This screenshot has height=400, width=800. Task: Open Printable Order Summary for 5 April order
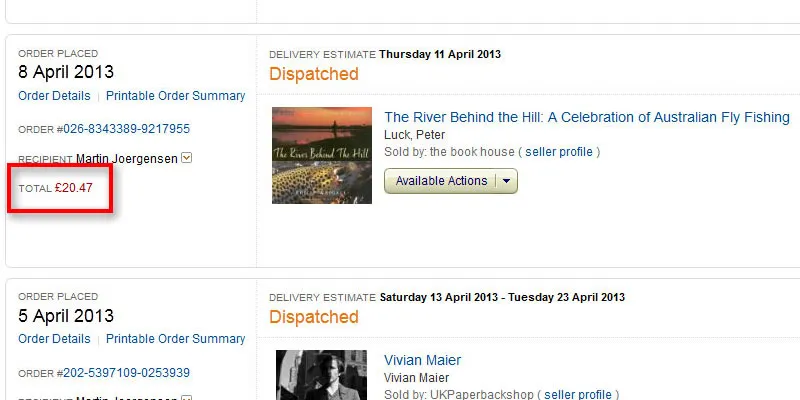click(175, 339)
